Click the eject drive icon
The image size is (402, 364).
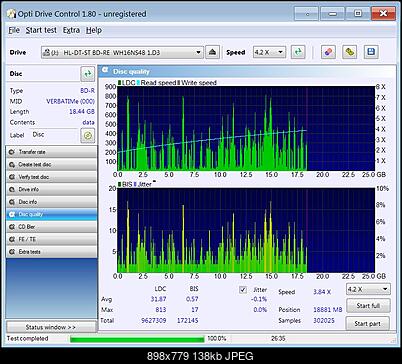[212, 52]
